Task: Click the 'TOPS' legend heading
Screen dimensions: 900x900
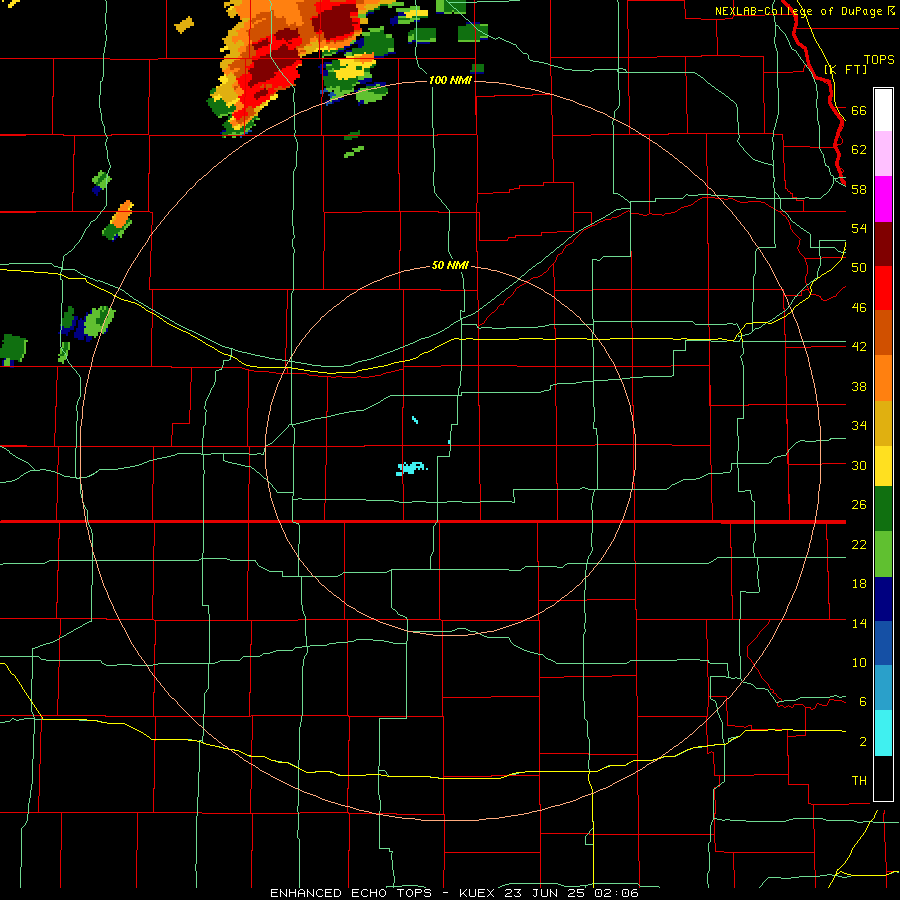Action: pos(879,60)
